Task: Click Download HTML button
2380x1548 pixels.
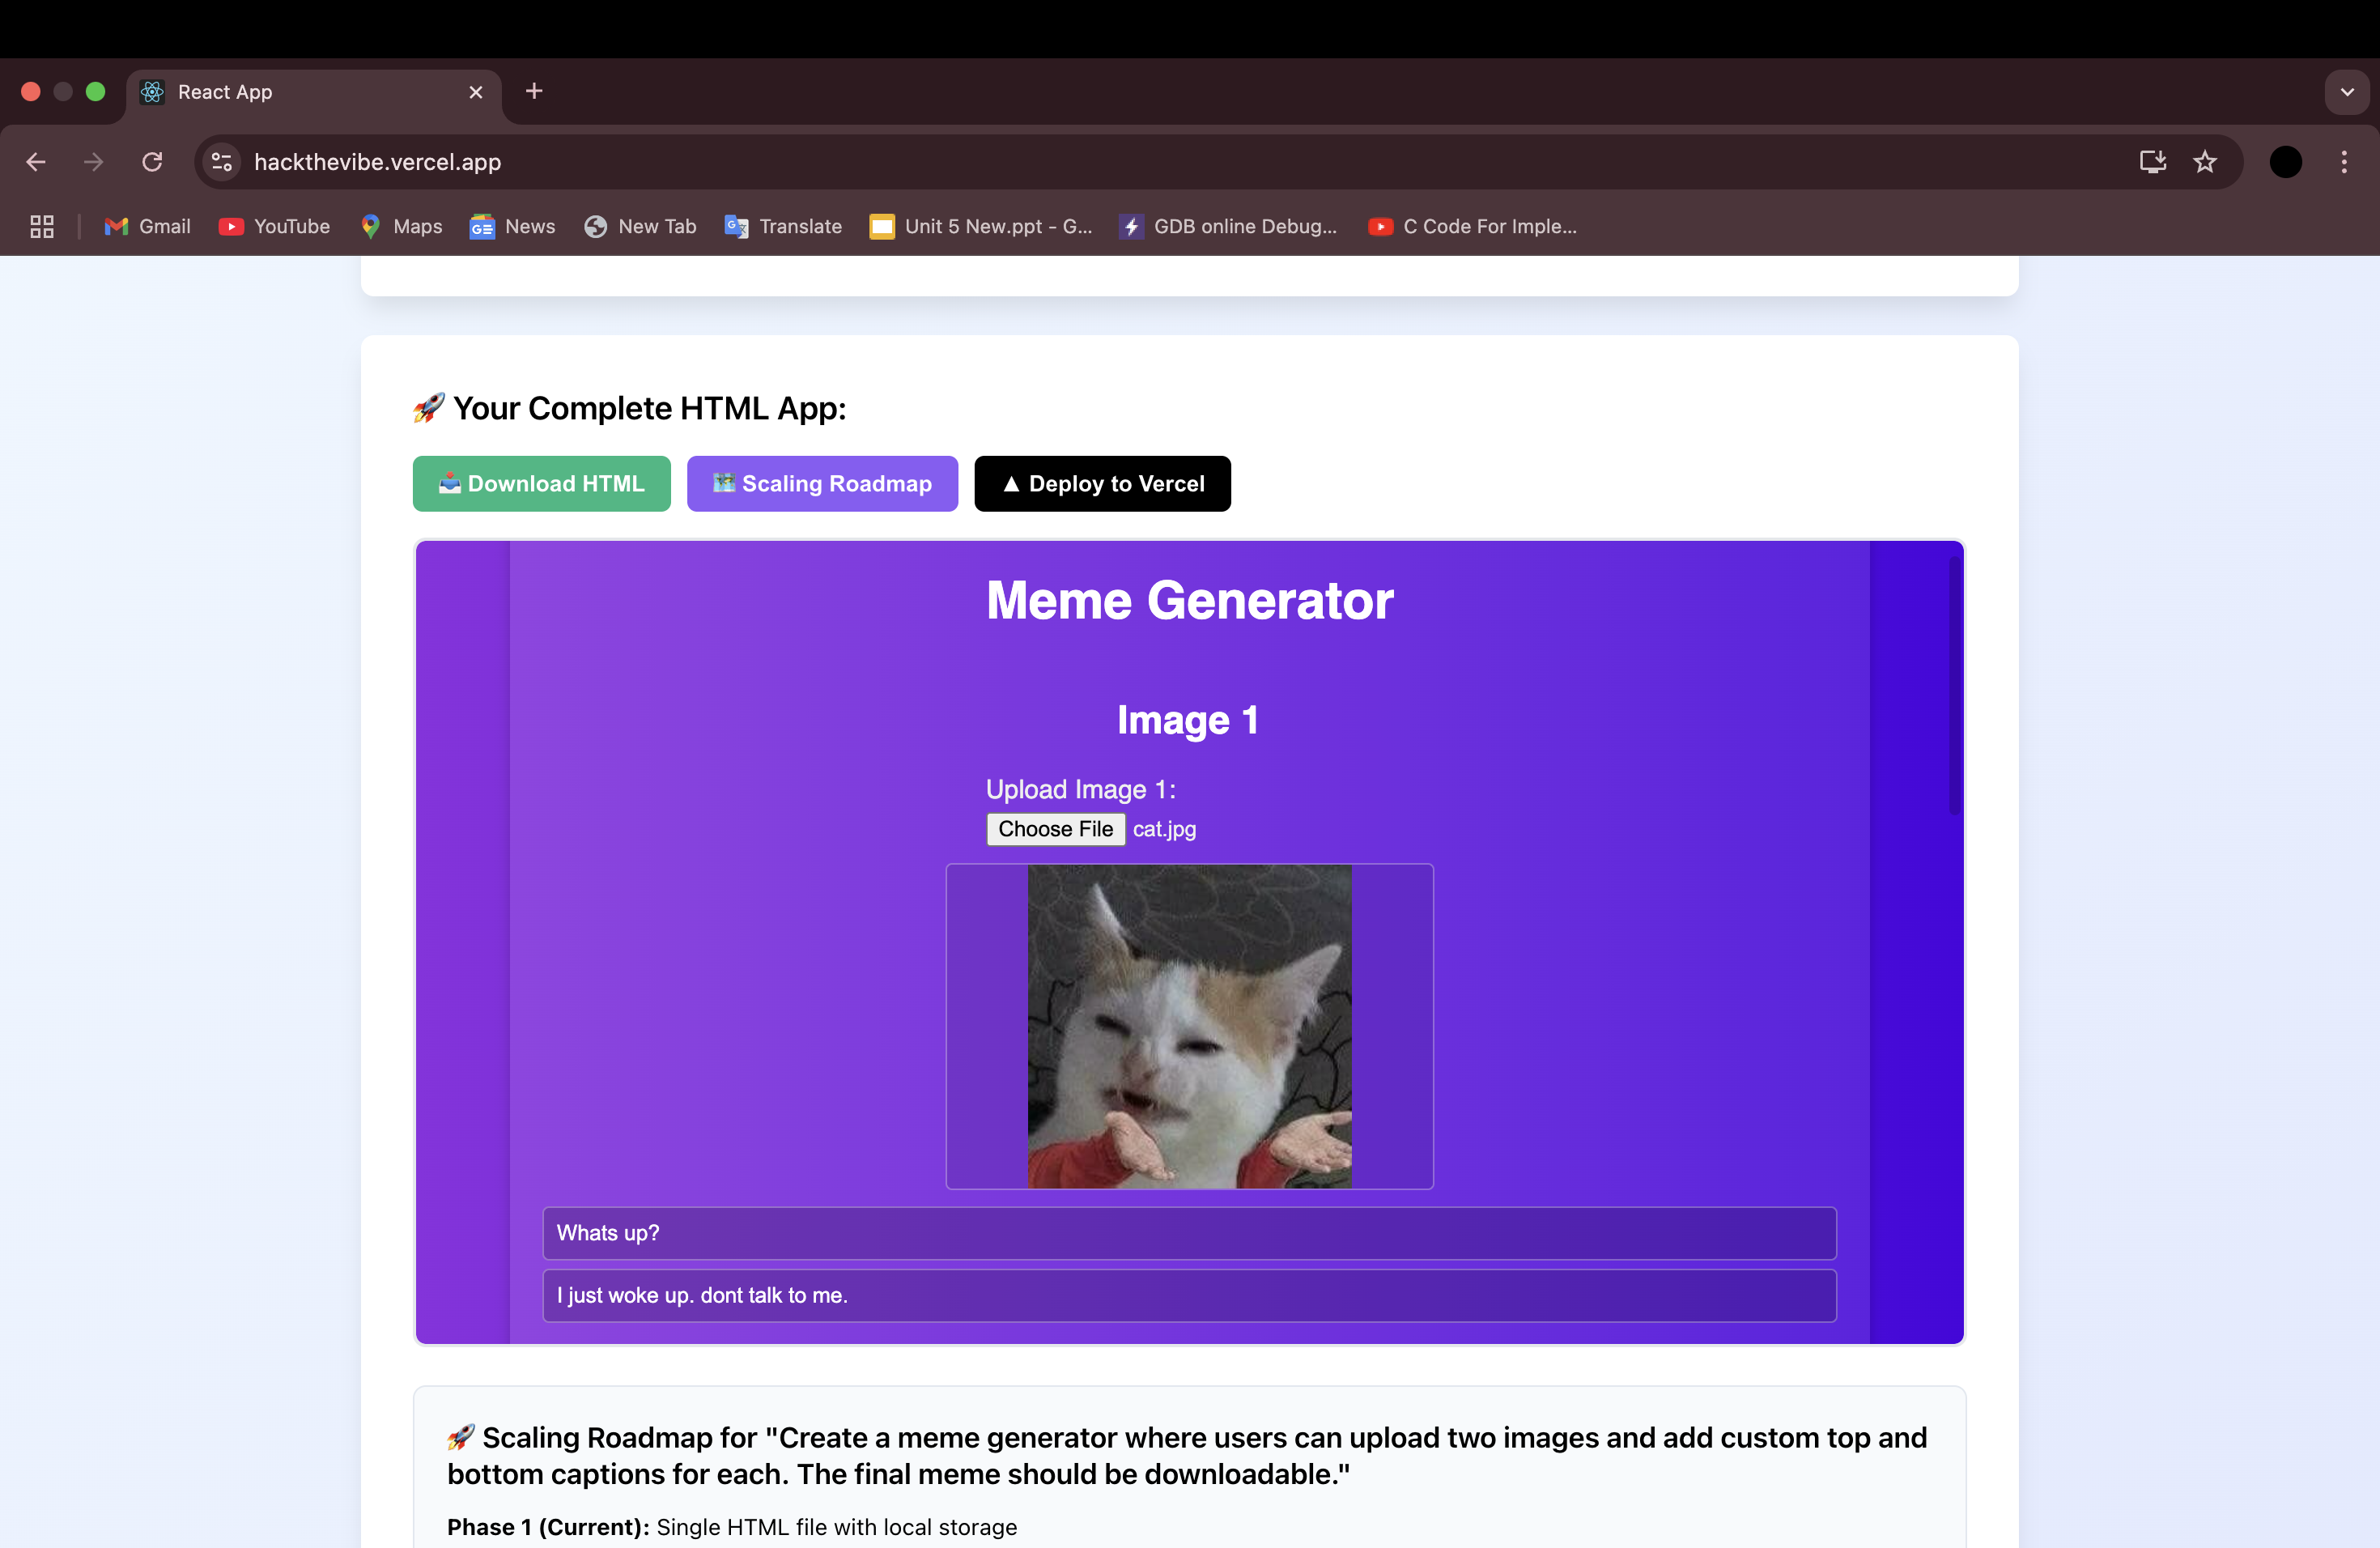Action: pos(541,484)
